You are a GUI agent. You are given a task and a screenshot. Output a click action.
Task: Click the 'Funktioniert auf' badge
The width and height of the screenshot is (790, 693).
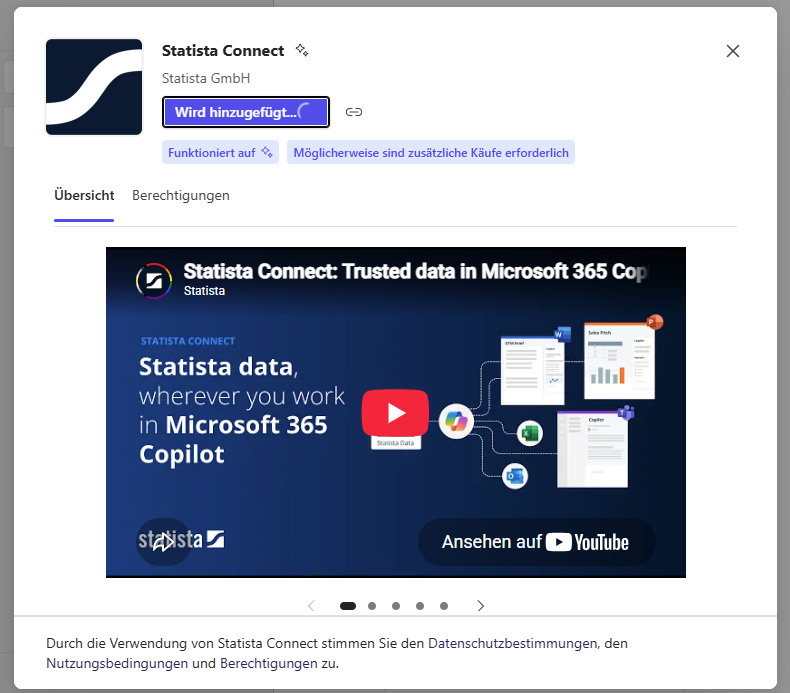click(x=220, y=152)
